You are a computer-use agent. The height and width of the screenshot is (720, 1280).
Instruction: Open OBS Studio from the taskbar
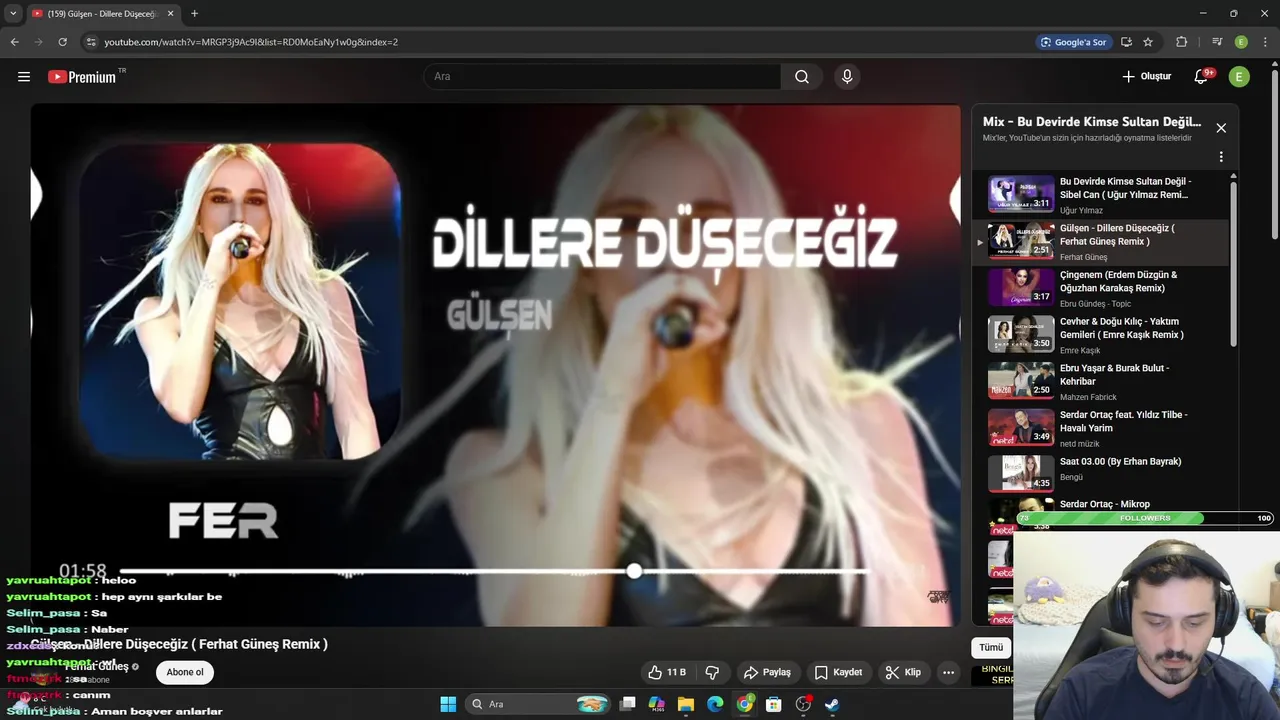(803, 704)
